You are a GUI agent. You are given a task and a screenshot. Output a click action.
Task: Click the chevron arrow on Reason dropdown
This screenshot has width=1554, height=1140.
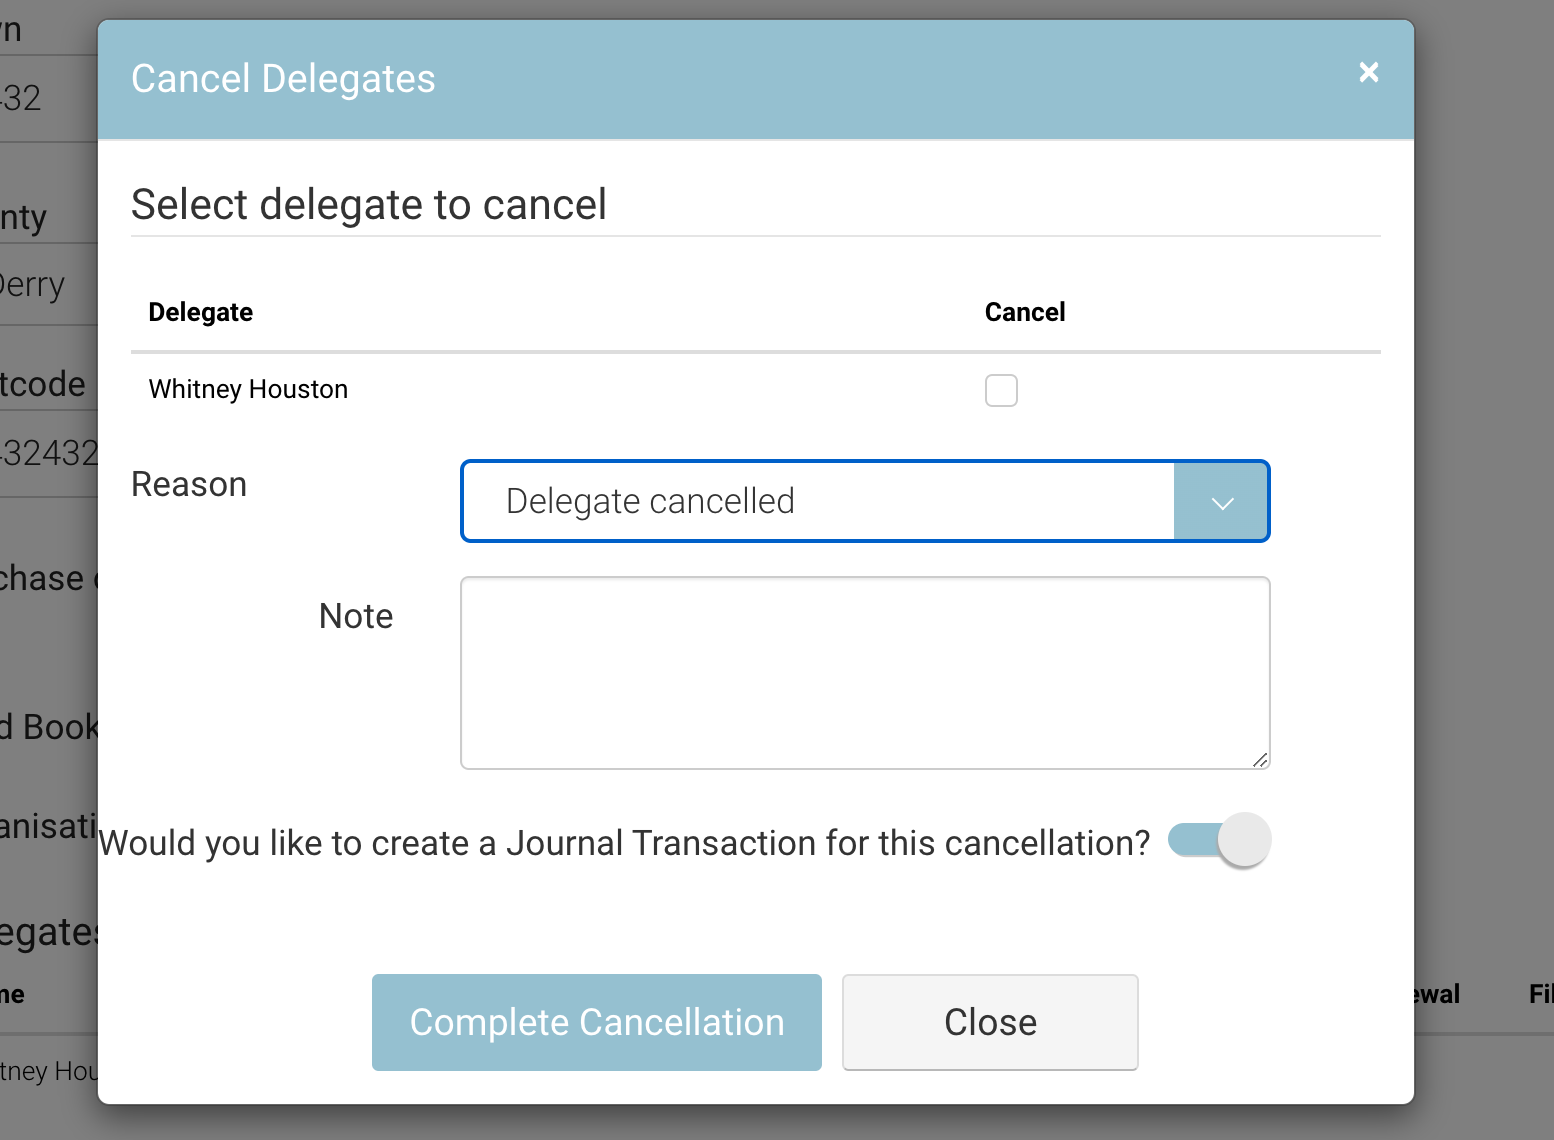pyautogui.click(x=1222, y=502)
